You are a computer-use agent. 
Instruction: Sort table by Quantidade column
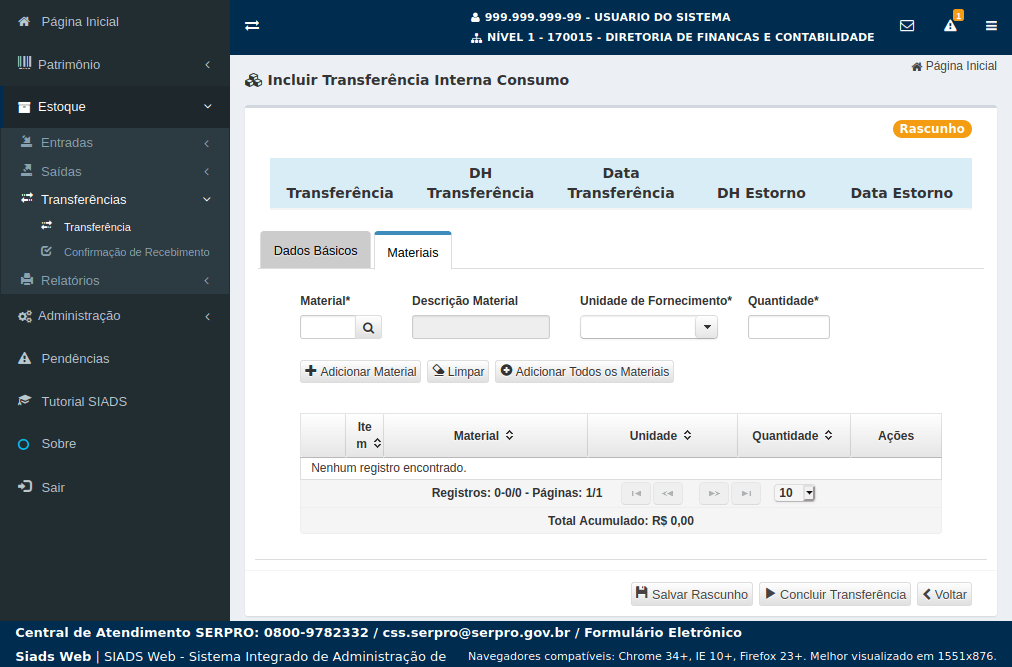tap(828, 435)
